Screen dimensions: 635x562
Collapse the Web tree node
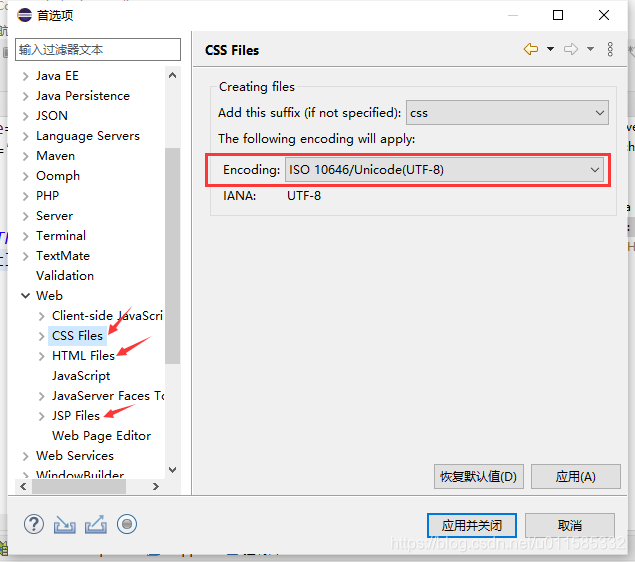pyautogui.click(x=26, y=296)
